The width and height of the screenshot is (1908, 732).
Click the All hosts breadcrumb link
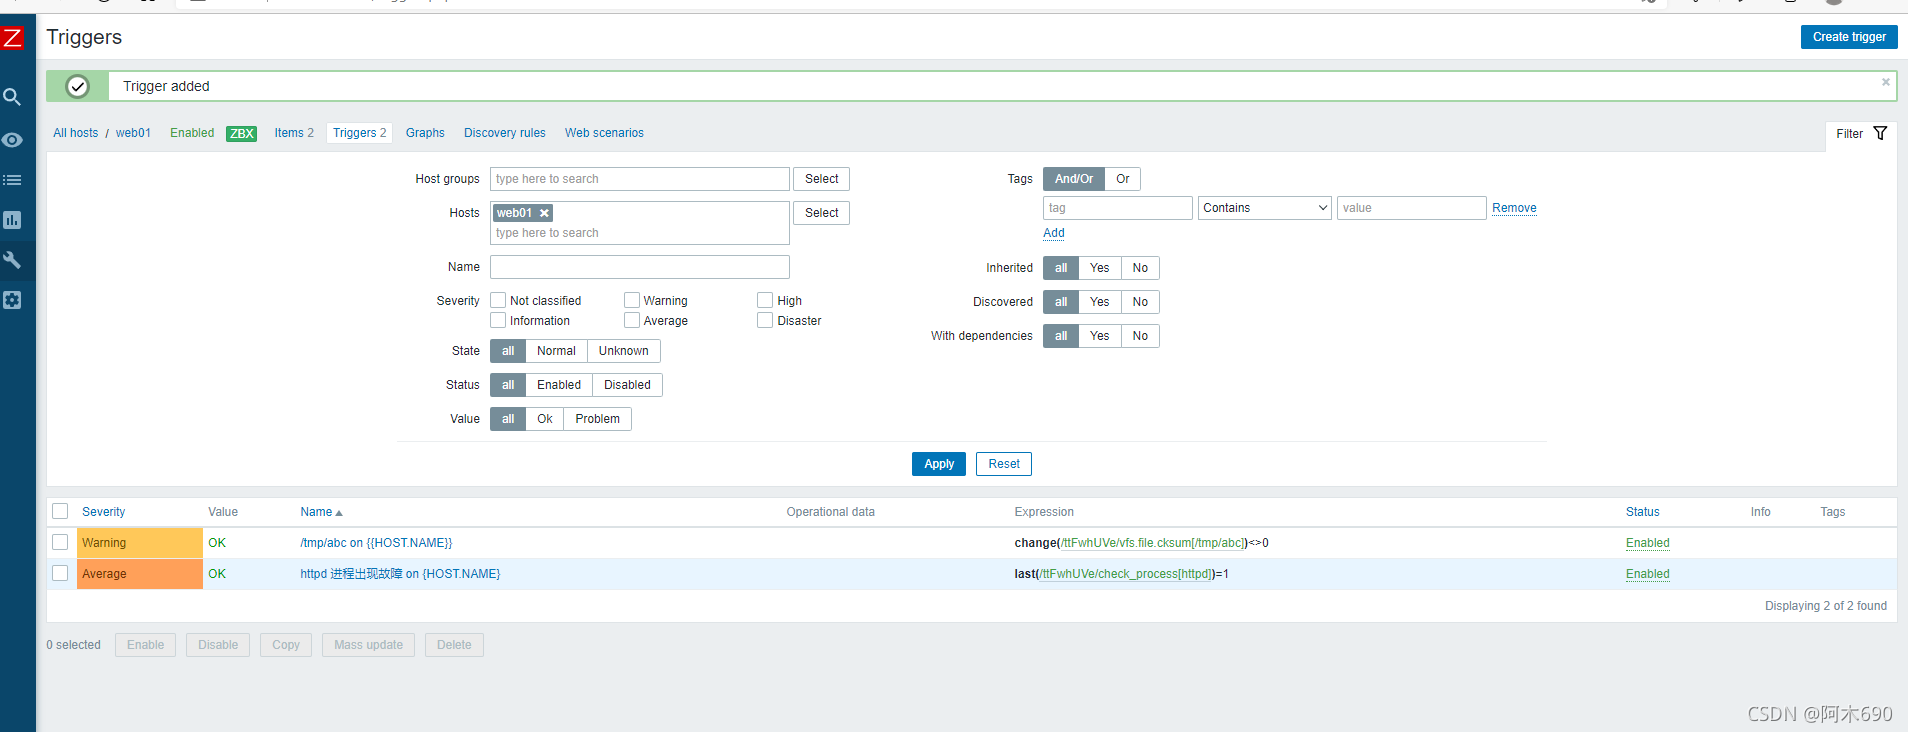pos(76,133)
